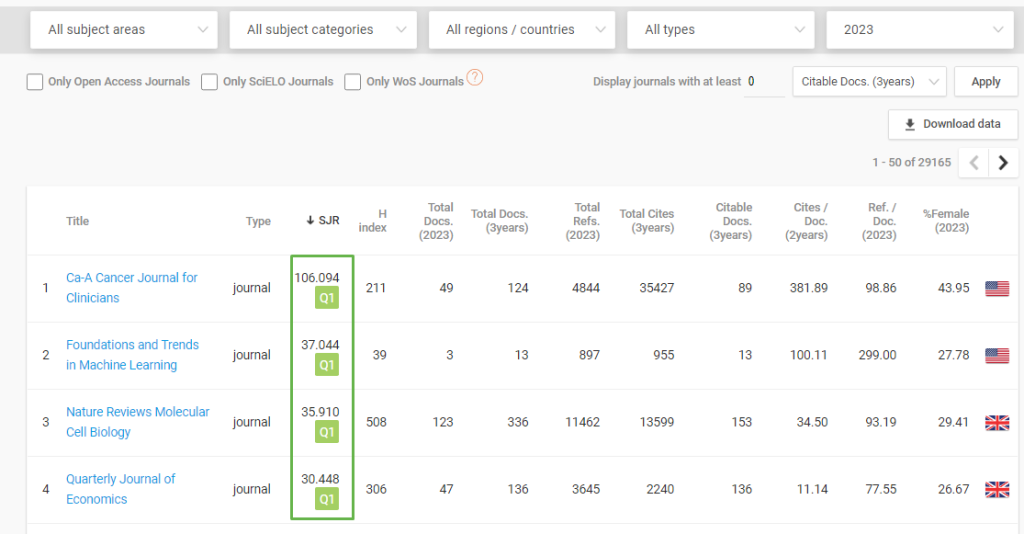This screenshot has height=534, width=1024.
Task: Click the SJR value 30.448
Action: 320,479
